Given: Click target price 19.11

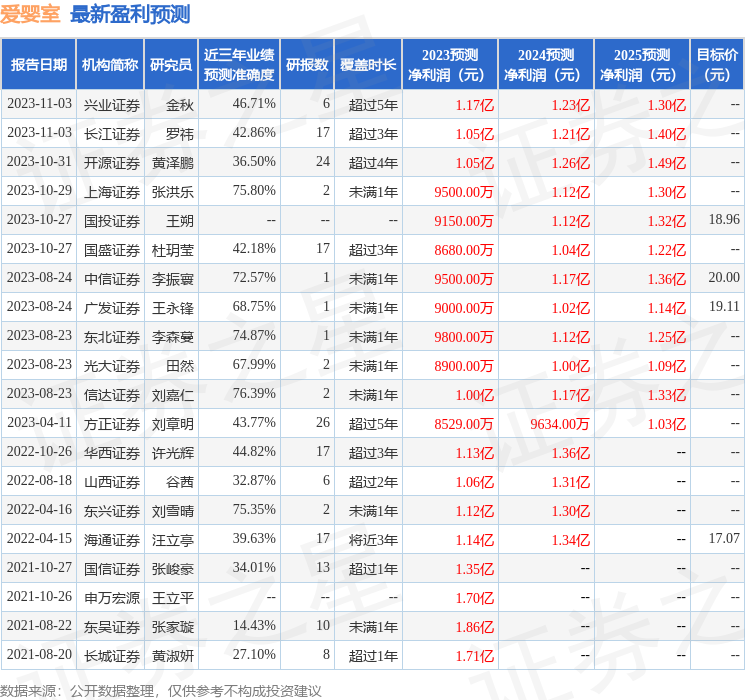Looking at the screenshot, I should (724, 306).
